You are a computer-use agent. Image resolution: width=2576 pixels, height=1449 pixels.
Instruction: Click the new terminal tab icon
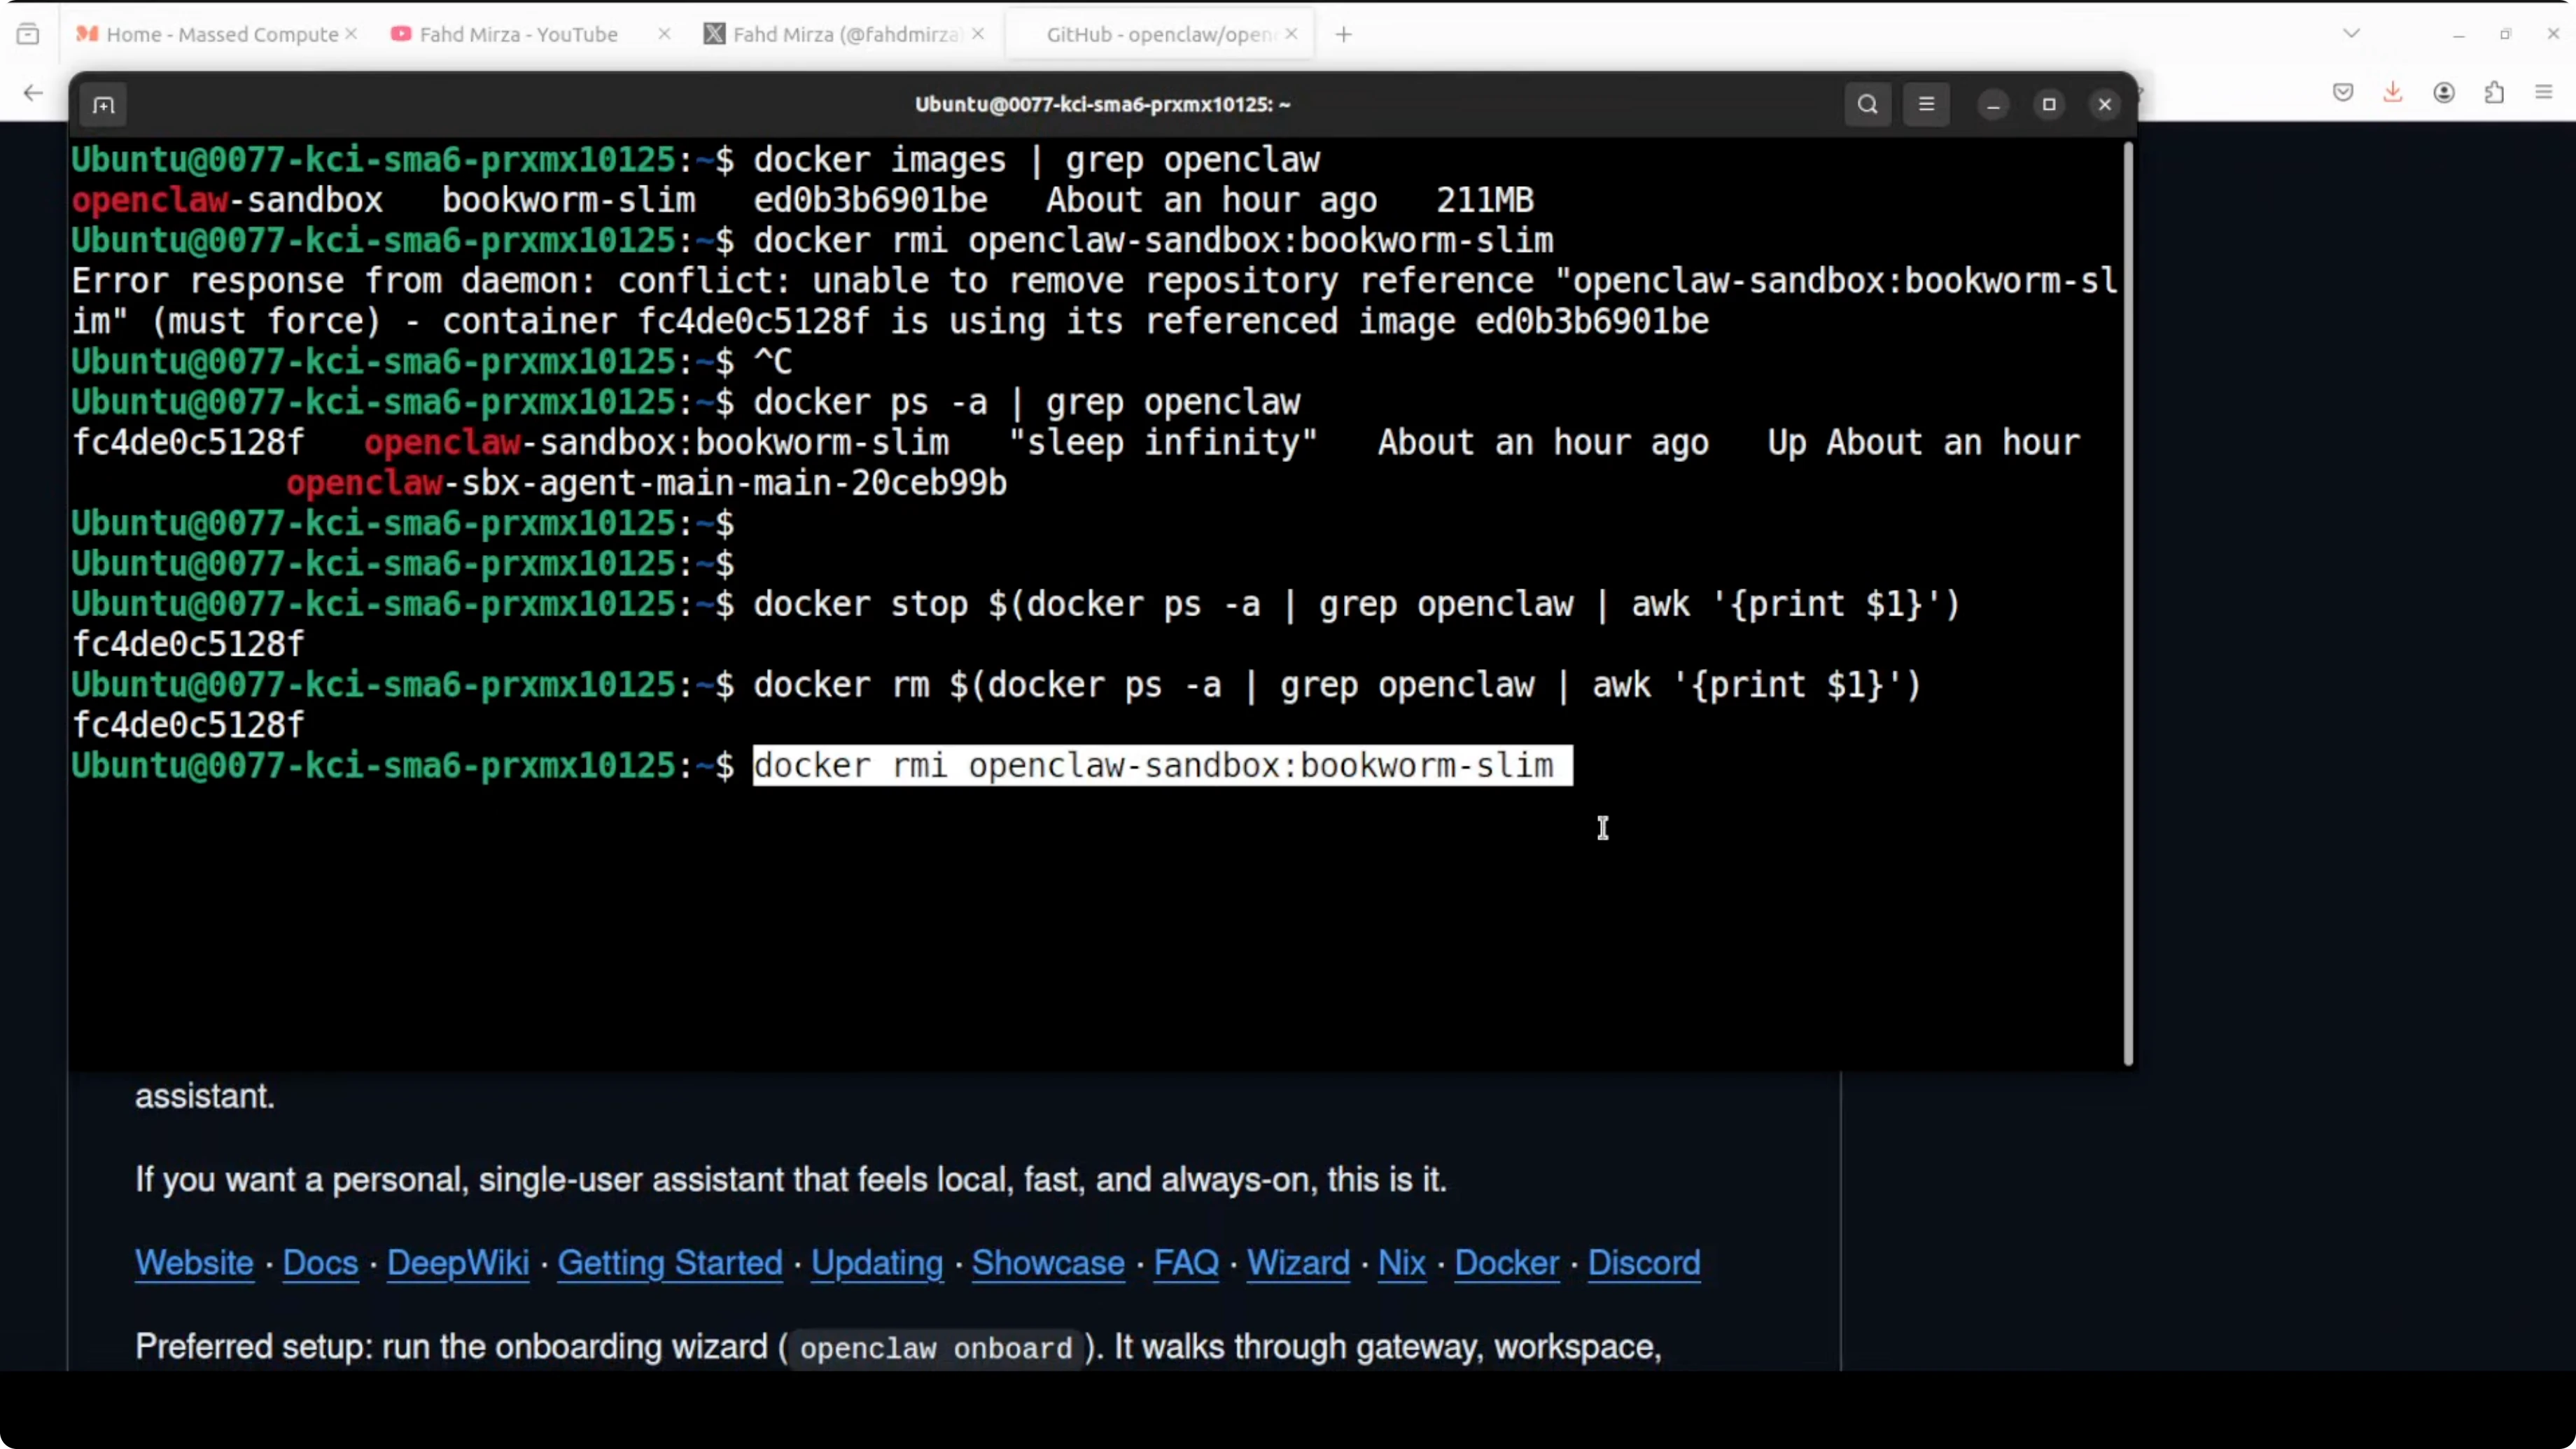tap(104, 105)
